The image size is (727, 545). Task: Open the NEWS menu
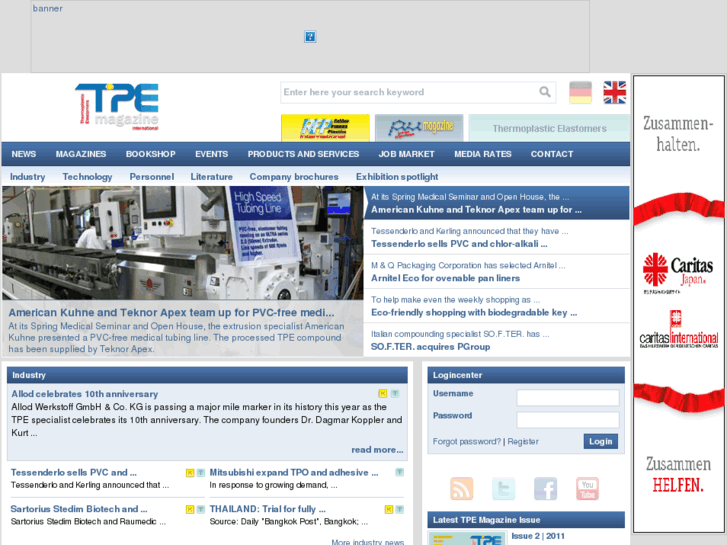(x=24, y=154)
